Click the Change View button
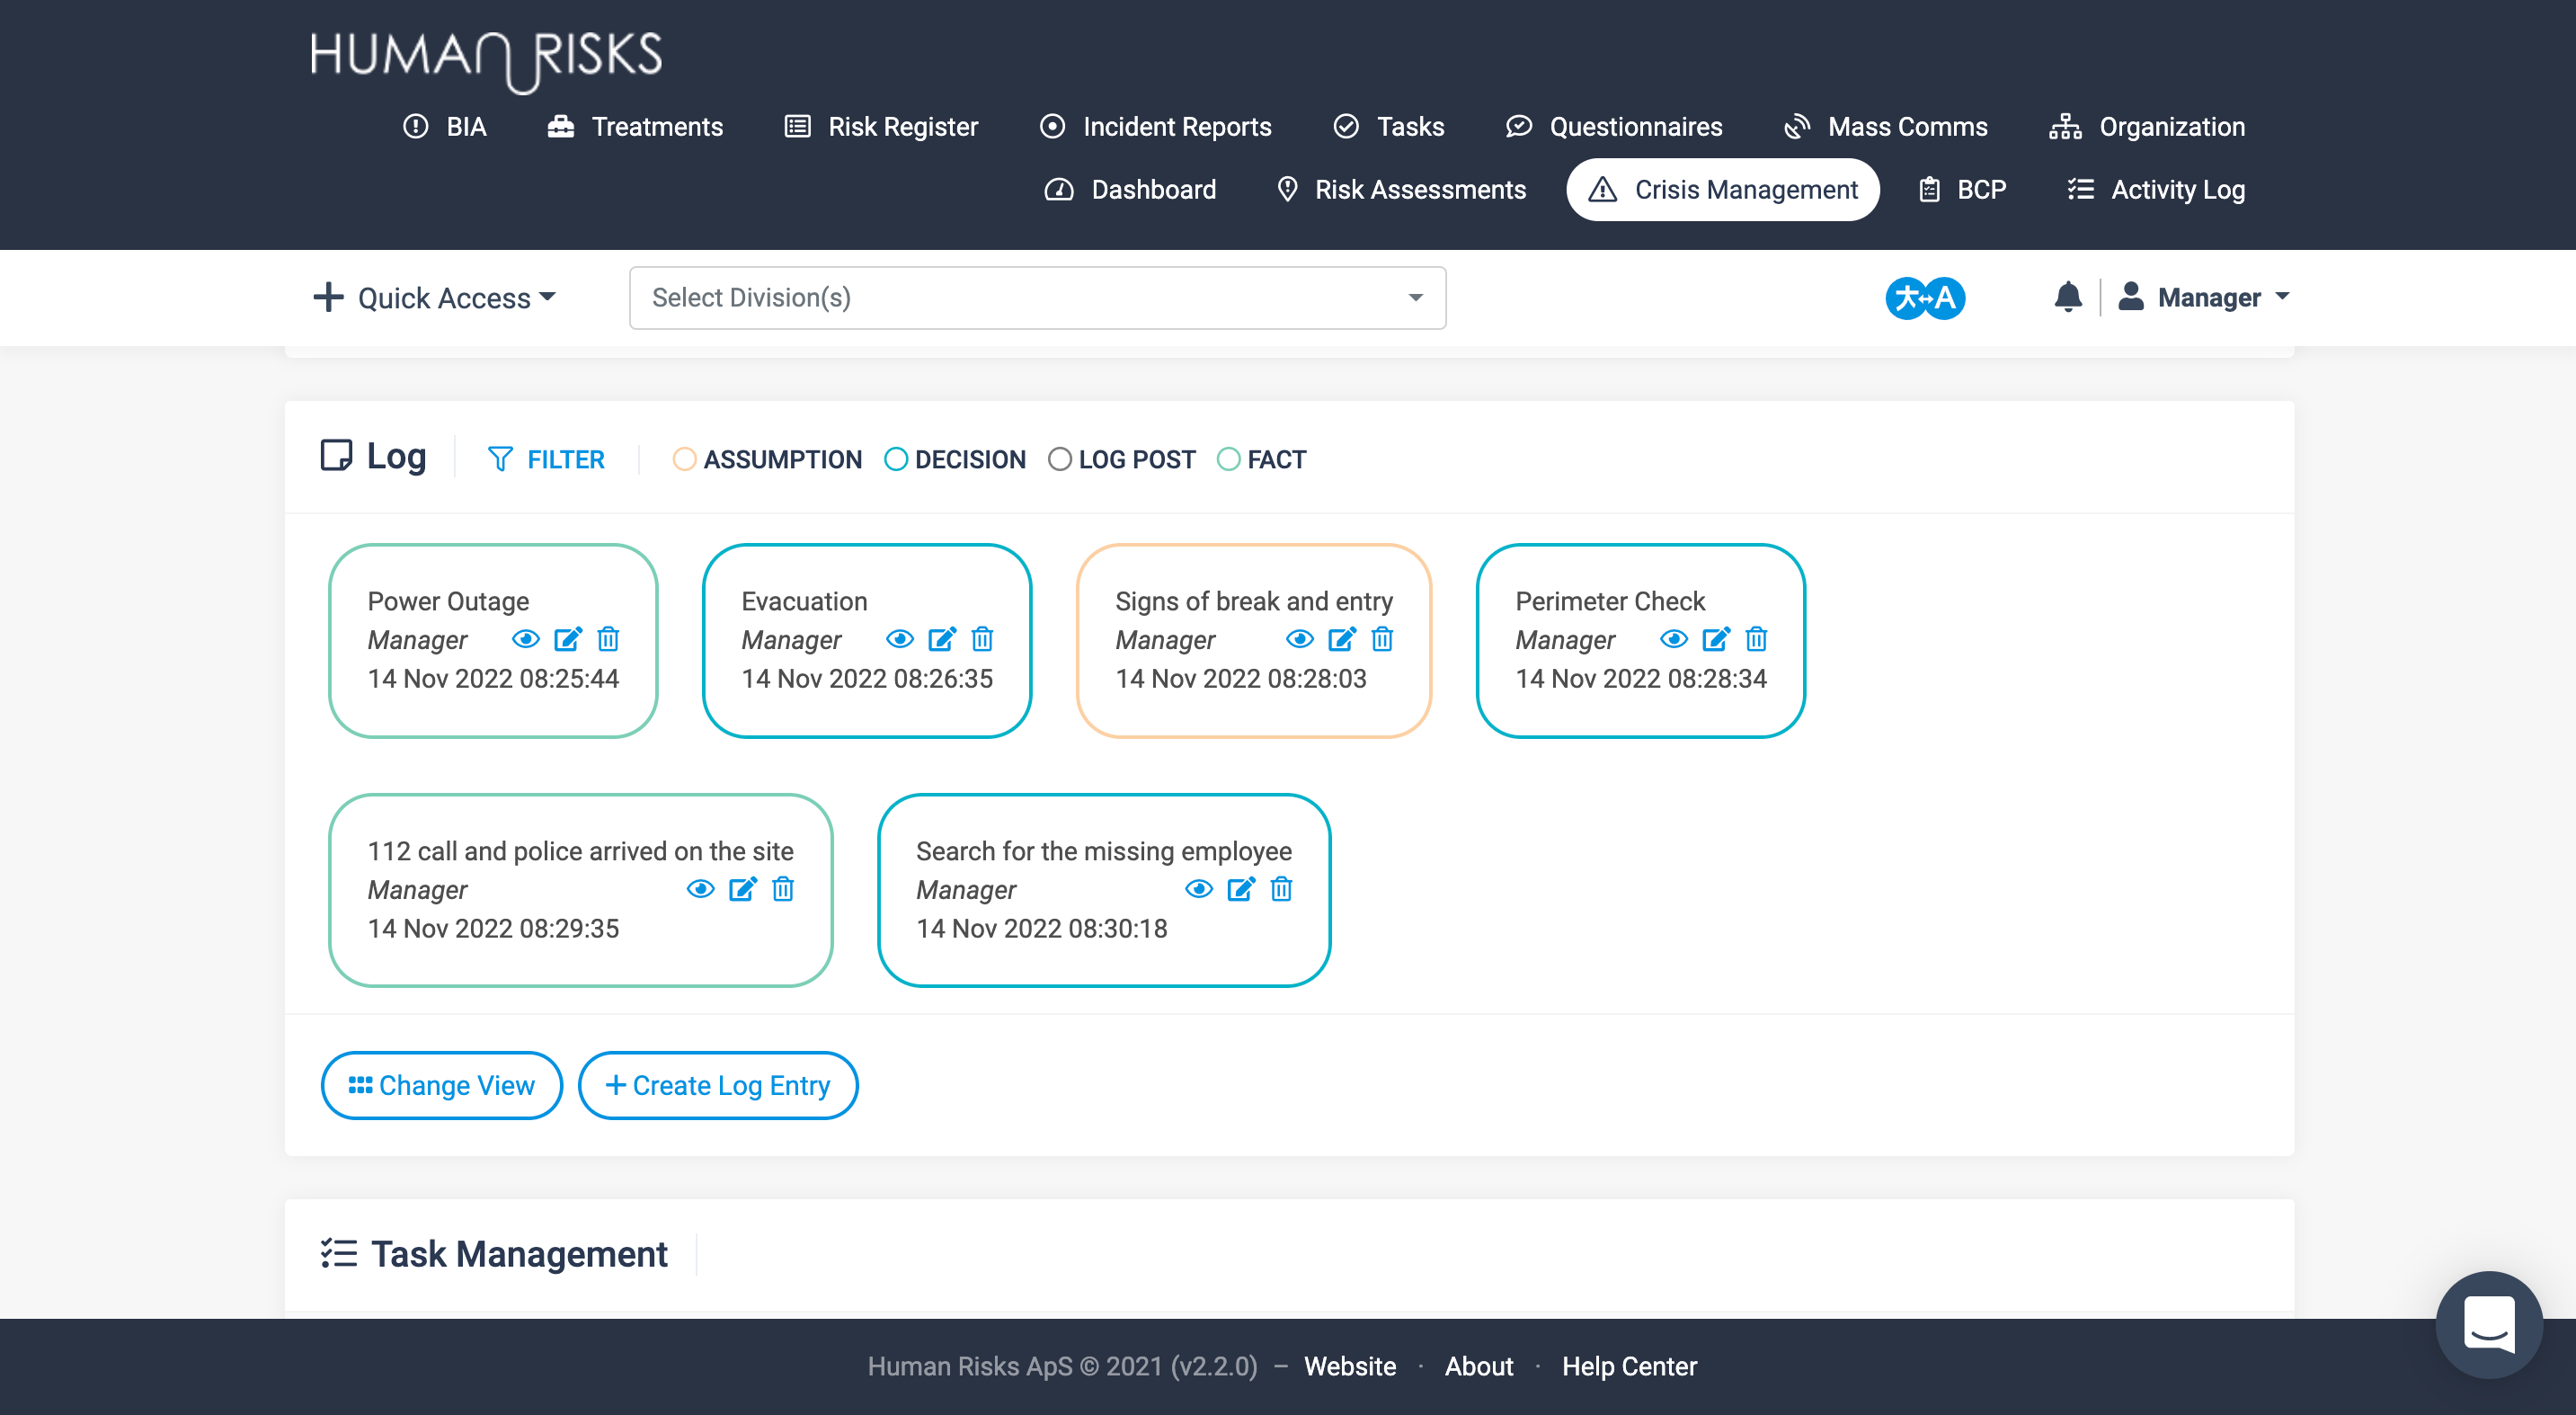Viewport: 2576px width, 1415px height. click(x=440, y=1086)
